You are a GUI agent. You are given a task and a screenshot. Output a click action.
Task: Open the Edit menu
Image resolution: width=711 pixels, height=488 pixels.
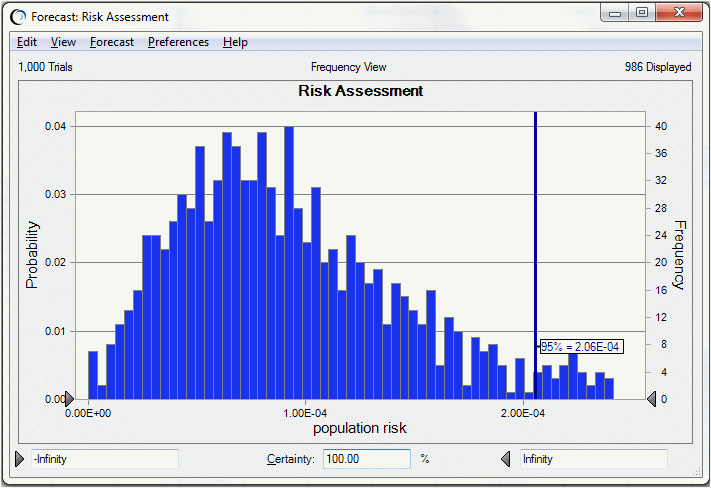click(x=27, y=42)
